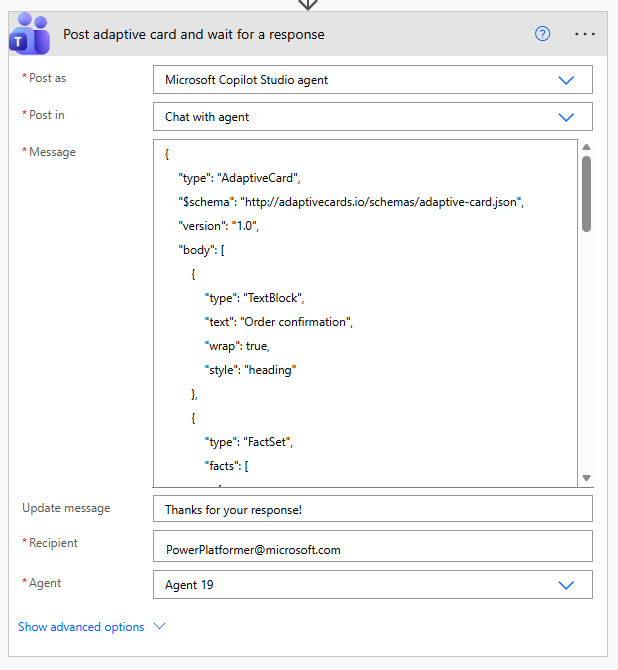Click the adaptive card schema URL line
This screenshot has width=618, height=670.
351,202
